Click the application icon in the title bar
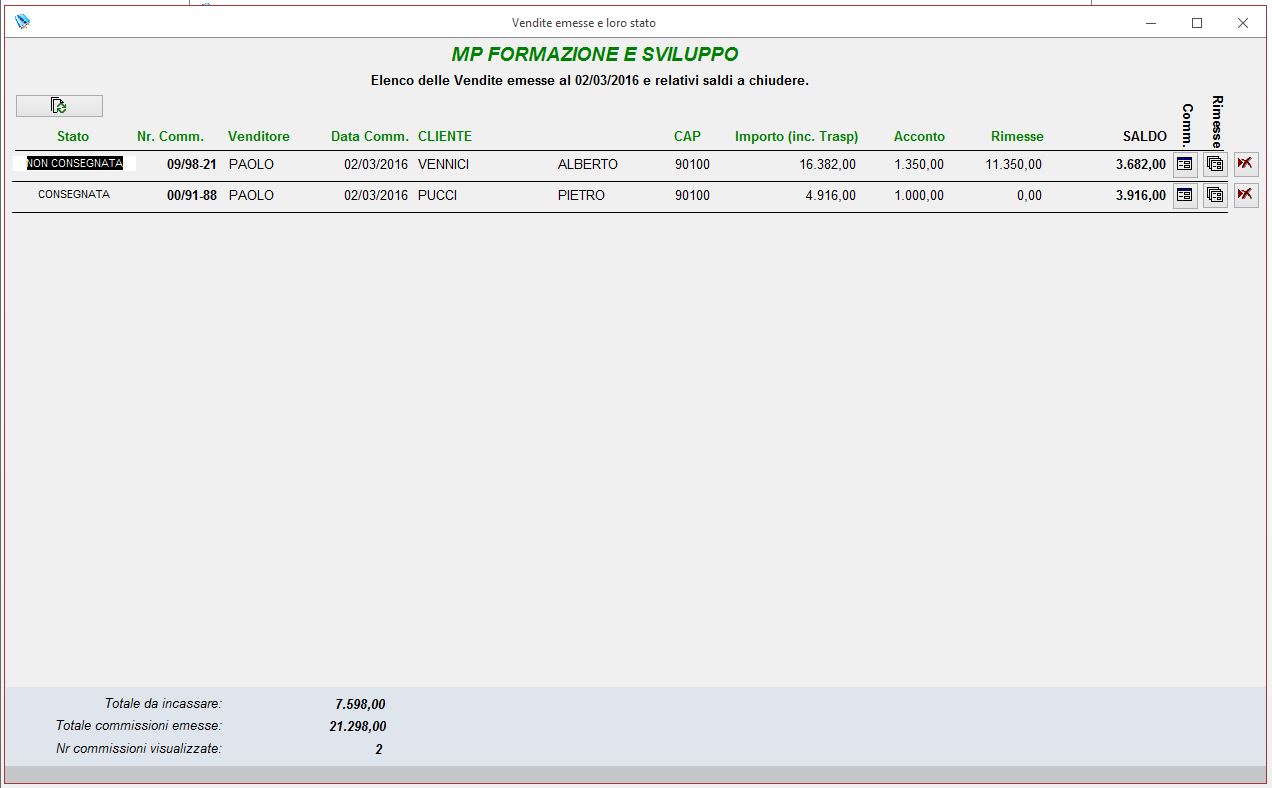 (x=22, y=22)
